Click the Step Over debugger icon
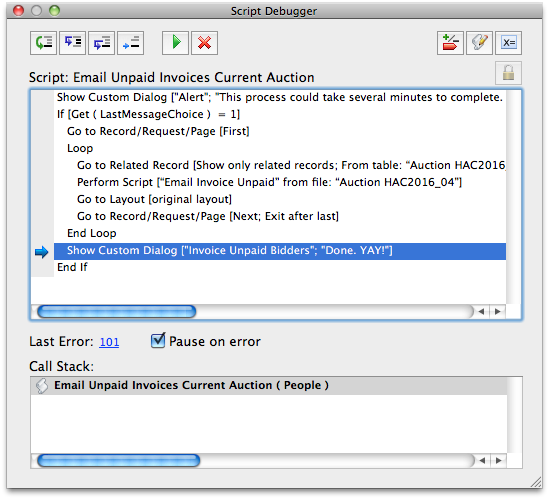The image size is (549, 499). click(43, 43)
